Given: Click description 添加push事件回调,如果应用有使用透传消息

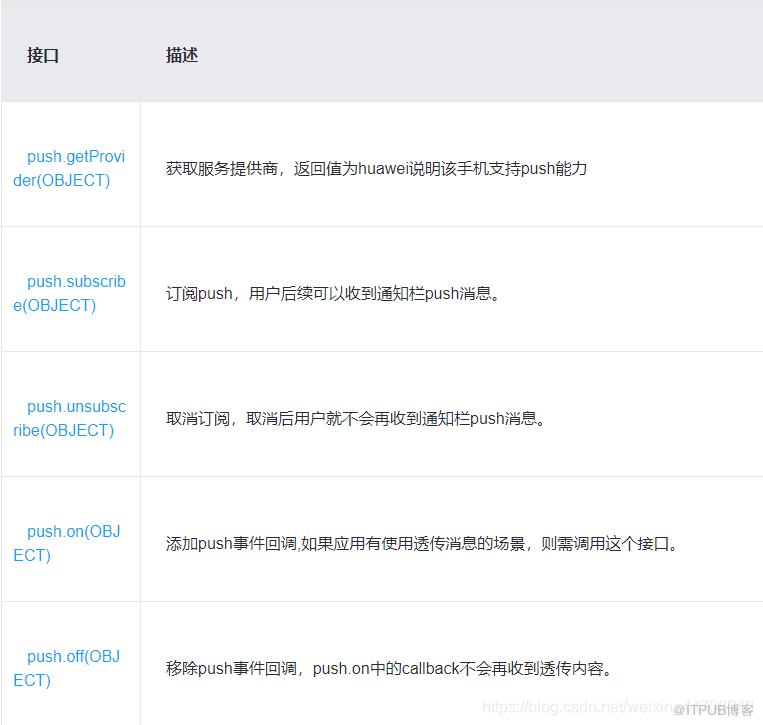Looking at the screenshot, I should pyautogui.click(x=422, y=544).
